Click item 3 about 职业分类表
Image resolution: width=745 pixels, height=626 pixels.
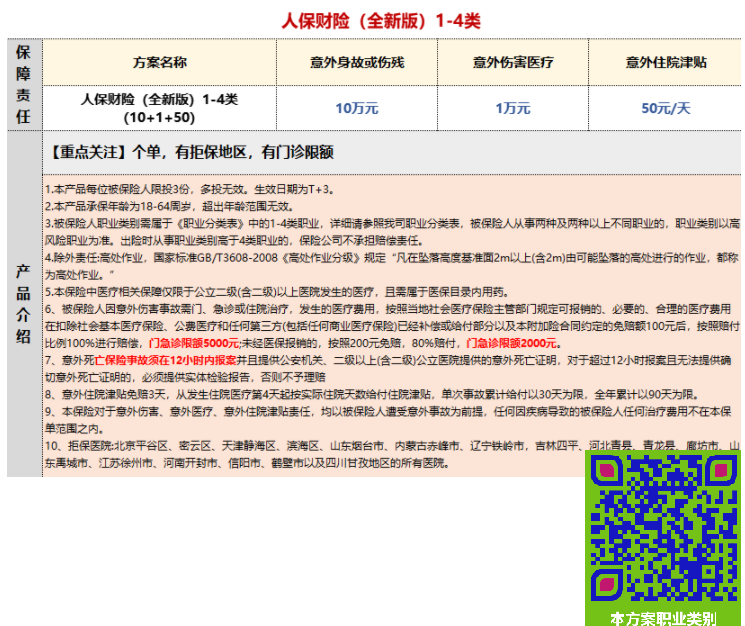click(392, 232)
